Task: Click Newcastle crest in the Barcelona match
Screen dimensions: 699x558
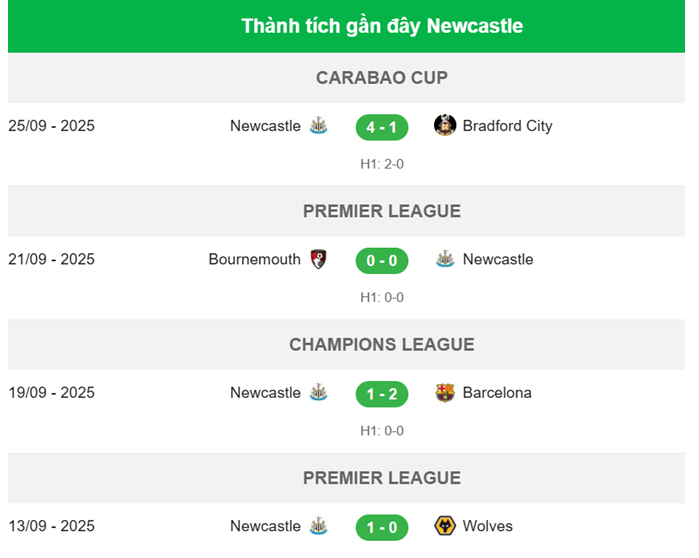Action: [x=319, y=393]
